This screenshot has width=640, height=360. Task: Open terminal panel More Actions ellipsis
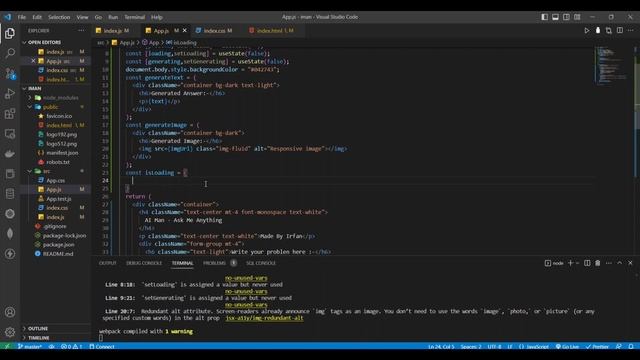point(609,263)
